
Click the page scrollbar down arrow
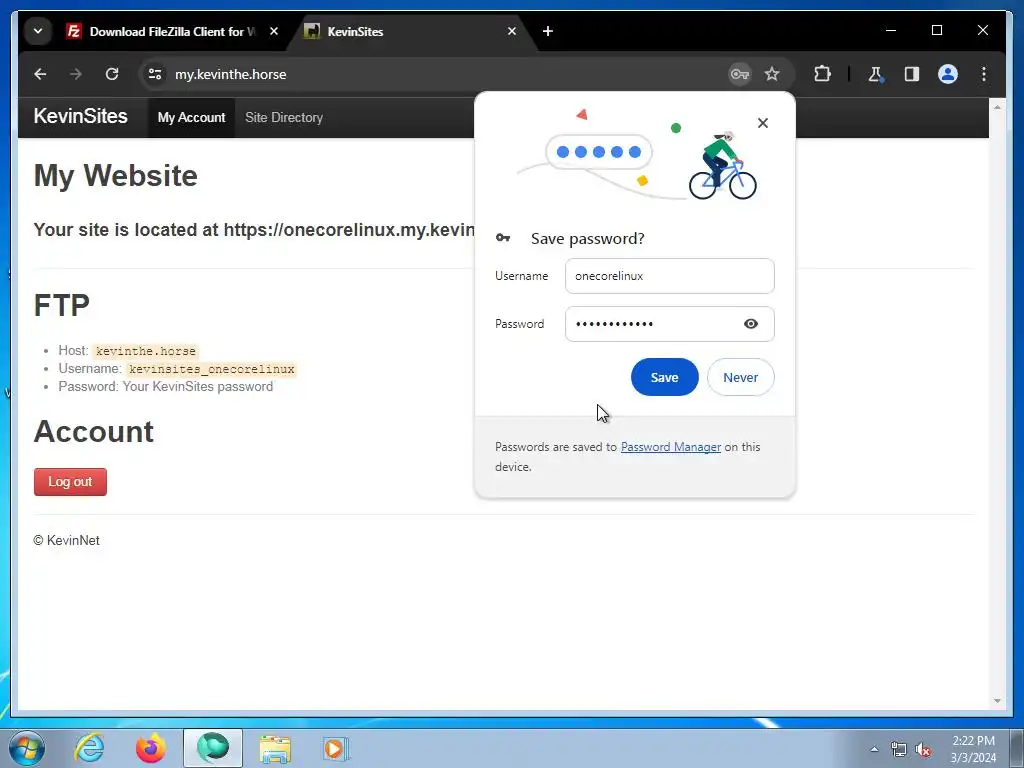click(997, 701)
